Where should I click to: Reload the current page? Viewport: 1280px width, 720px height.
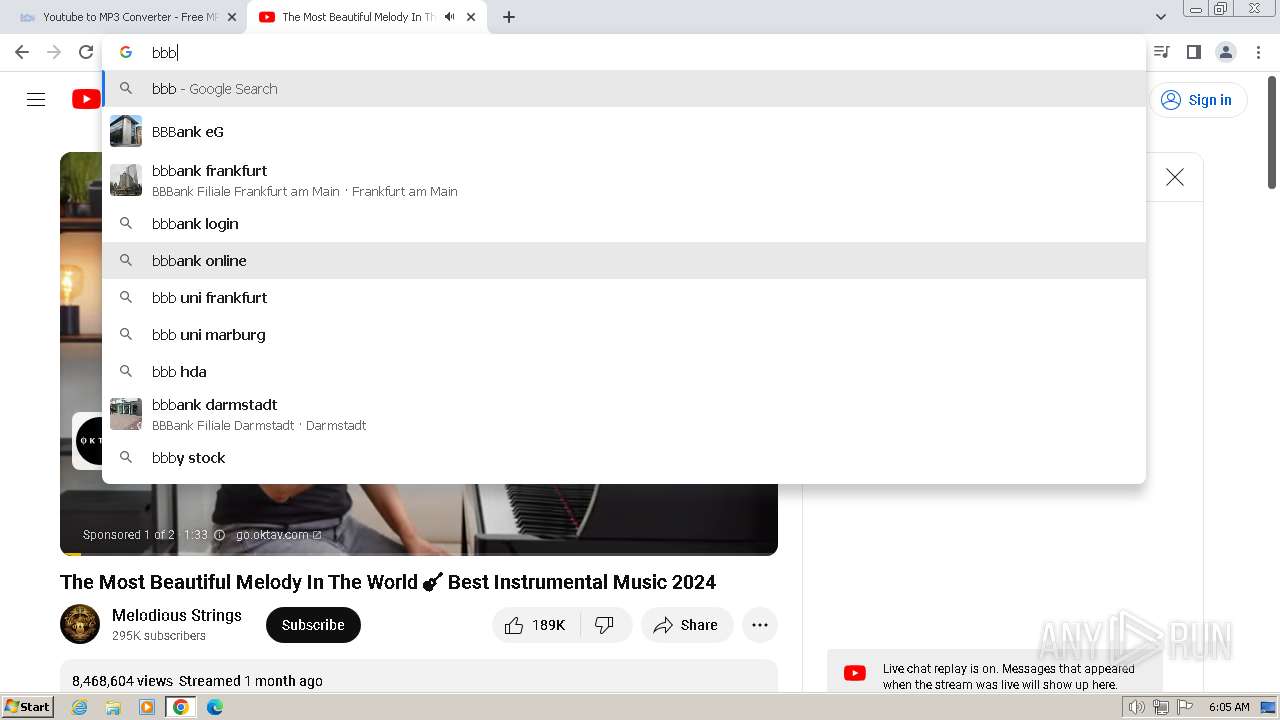tap(86, 52)
